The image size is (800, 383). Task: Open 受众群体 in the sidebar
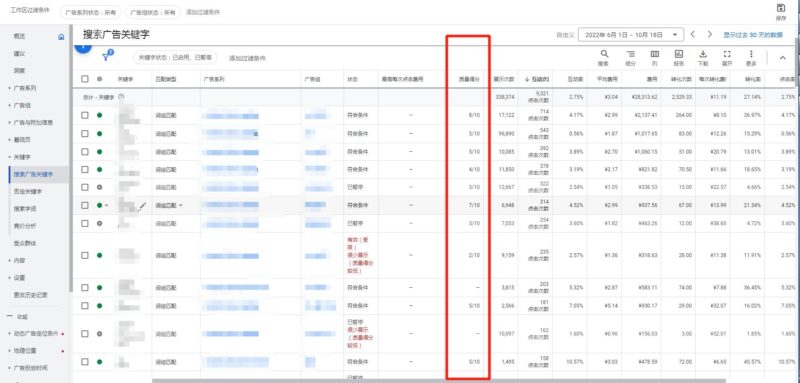click(25, 243)
